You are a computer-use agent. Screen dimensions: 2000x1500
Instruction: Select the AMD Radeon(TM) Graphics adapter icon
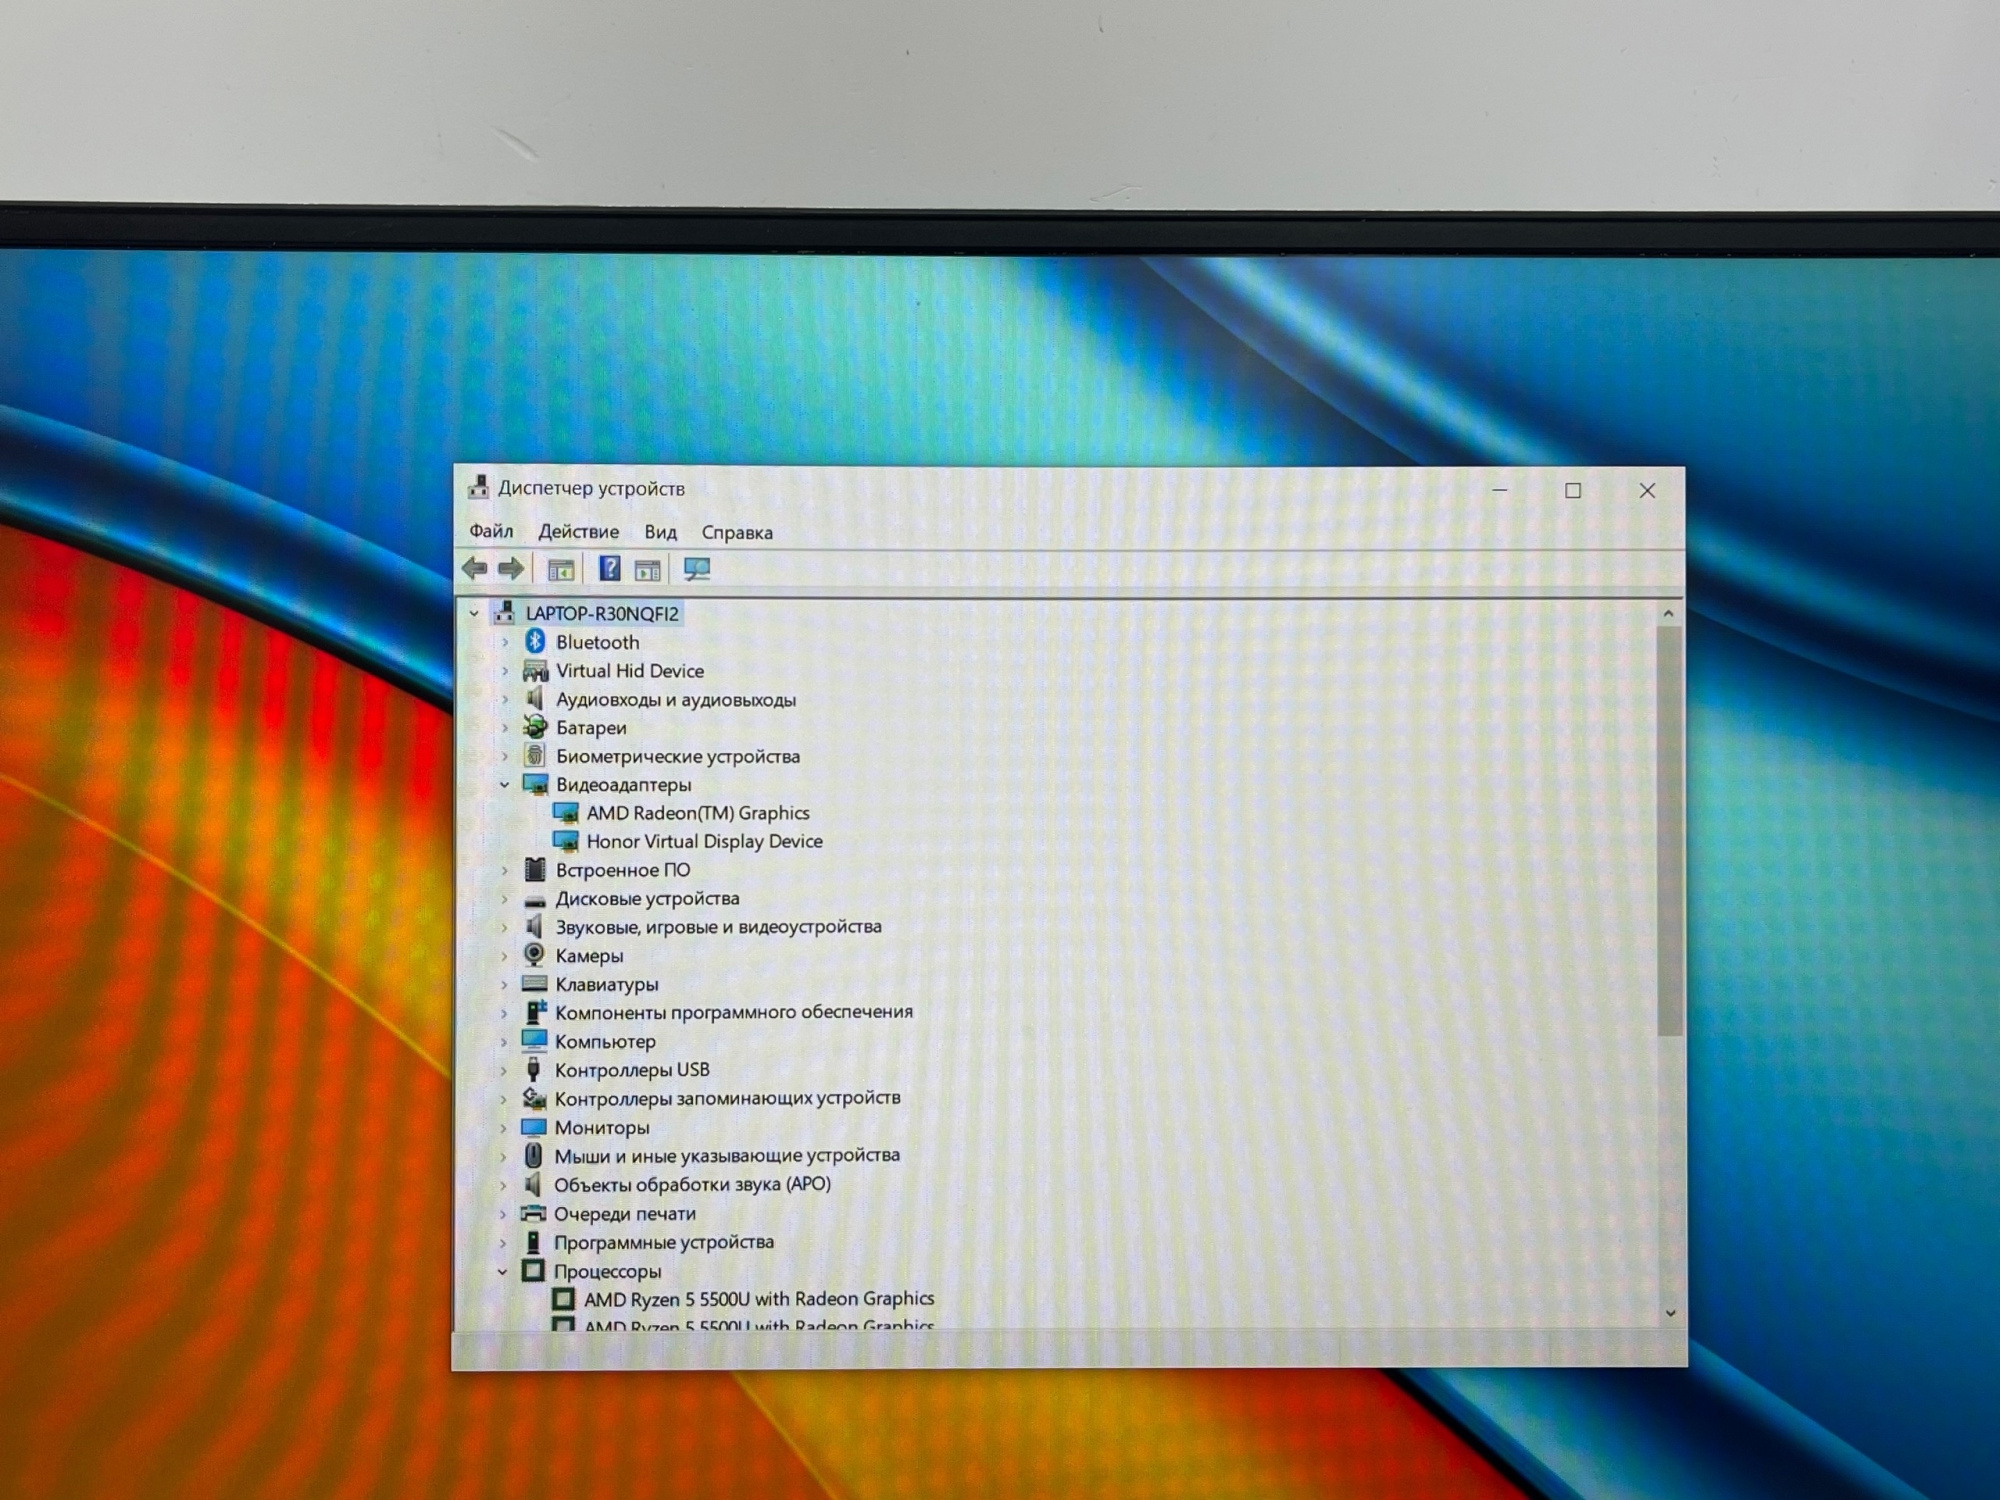click(x=566, y=813)
